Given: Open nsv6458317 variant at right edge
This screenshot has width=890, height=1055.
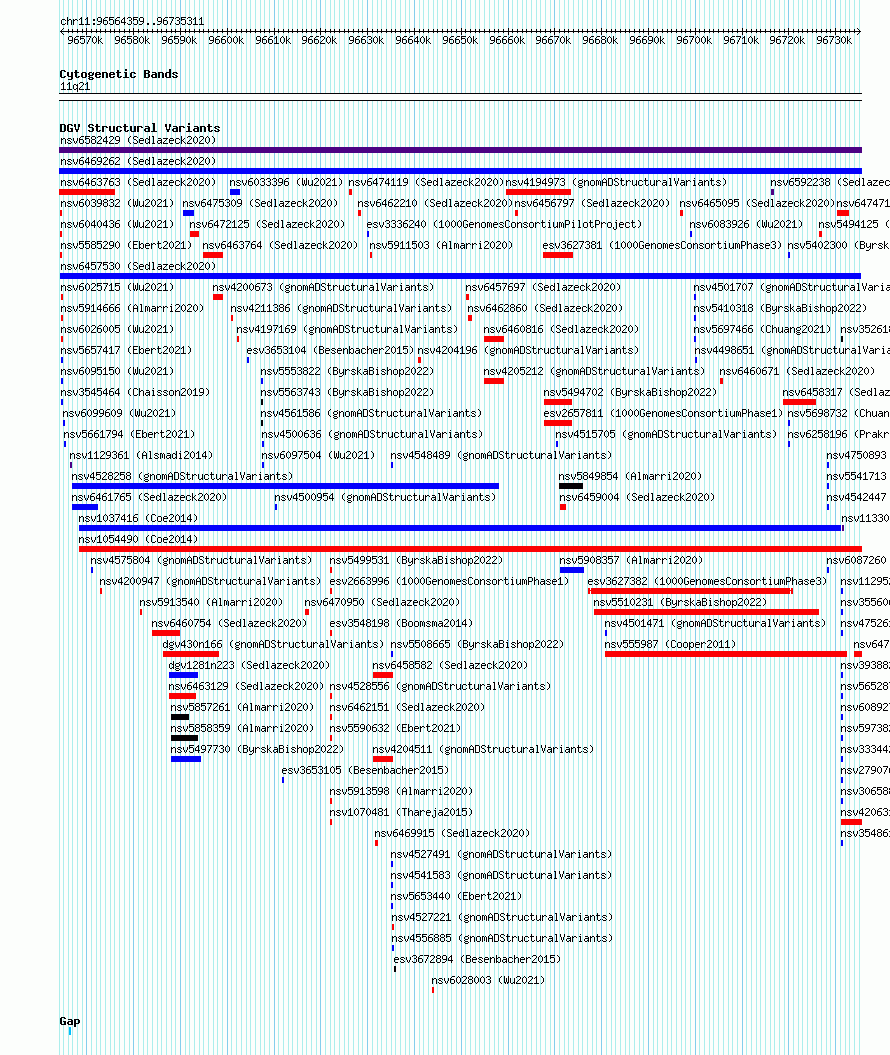Looking at the screenshot, I should pos(836,392).
